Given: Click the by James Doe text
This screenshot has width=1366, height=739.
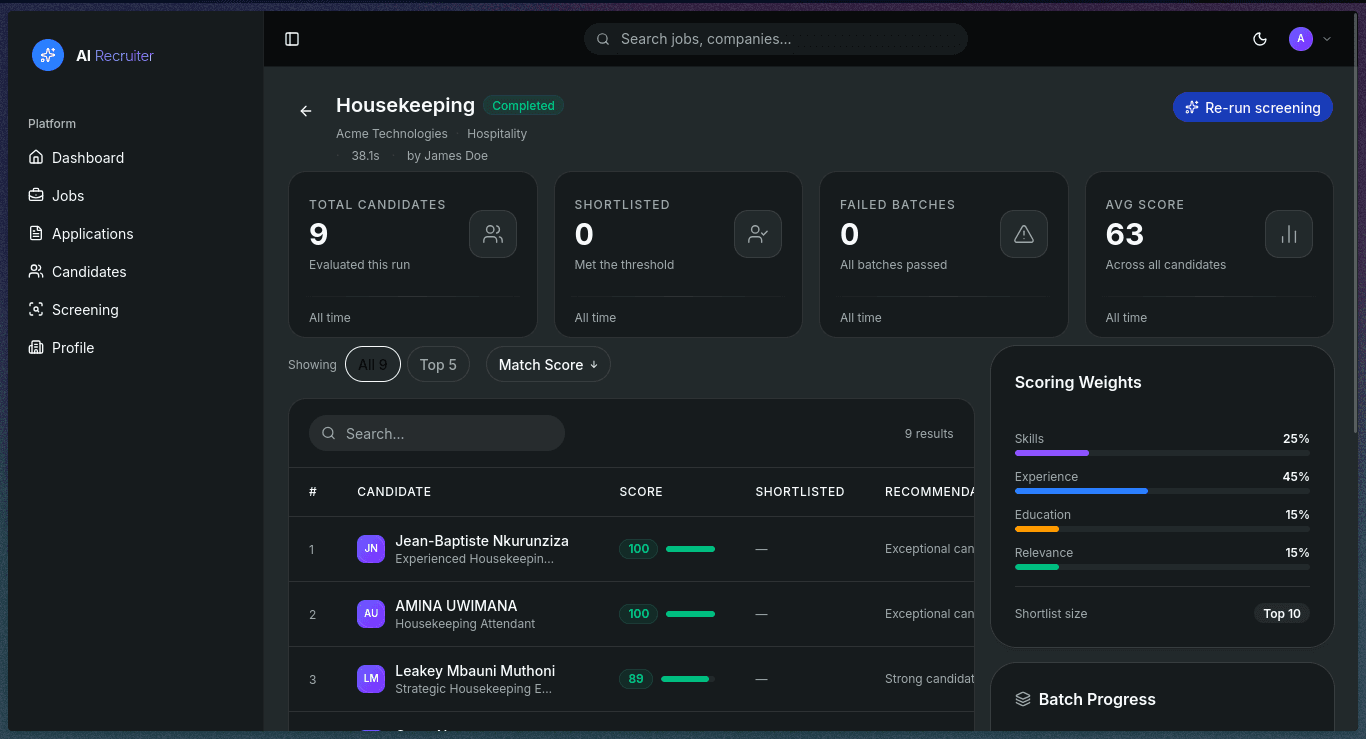Looking at the screenshot, I should coord(447,155).
